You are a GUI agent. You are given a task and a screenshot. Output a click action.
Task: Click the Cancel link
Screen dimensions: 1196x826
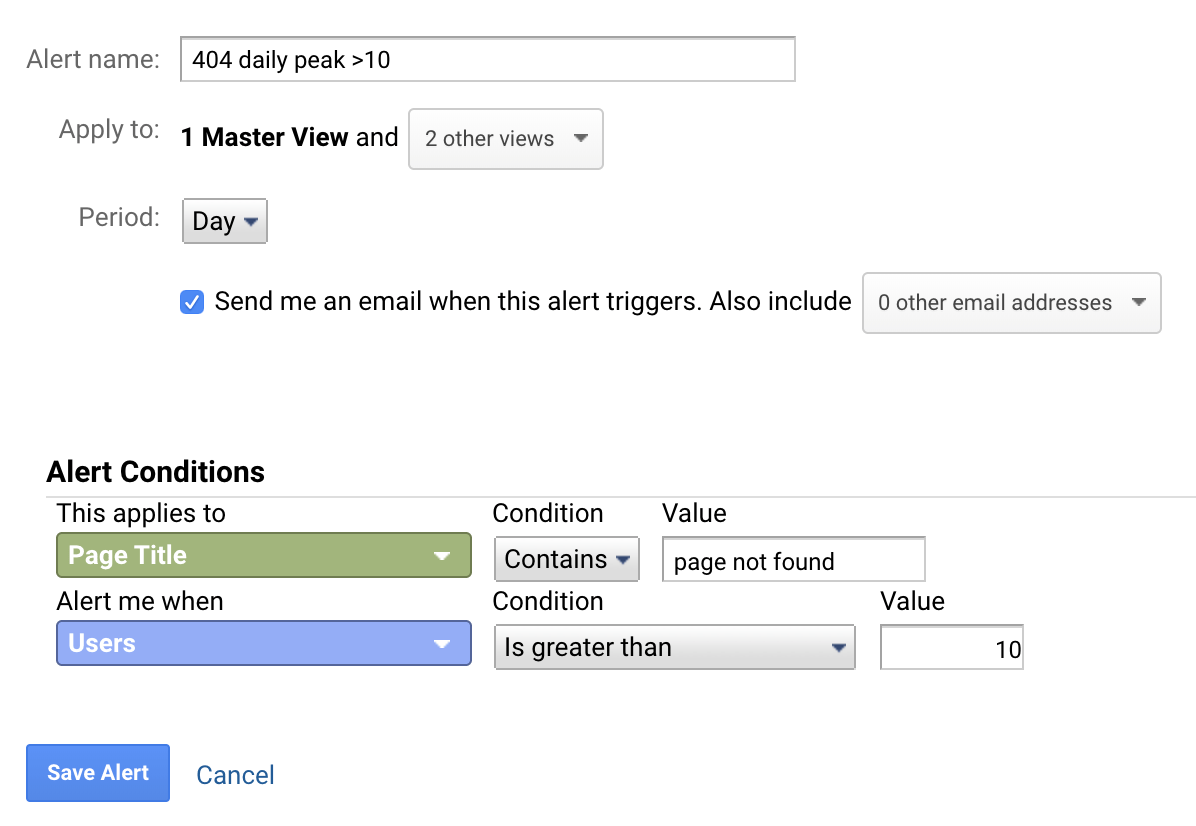[x=235, y=775]
